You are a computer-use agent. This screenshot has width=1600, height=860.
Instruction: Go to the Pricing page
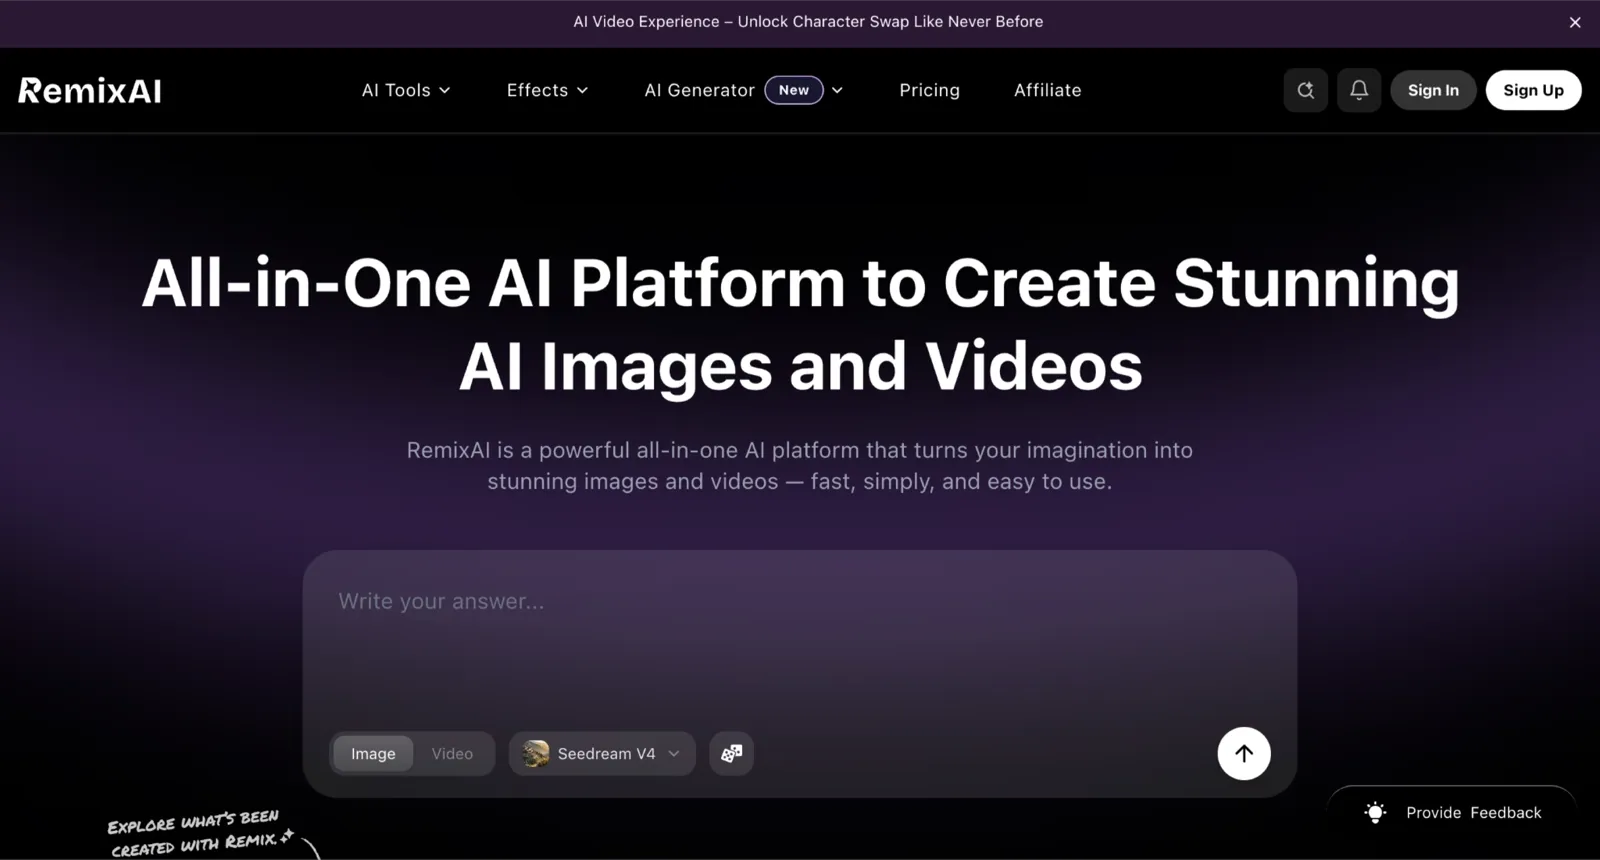[x=929, y=90]
